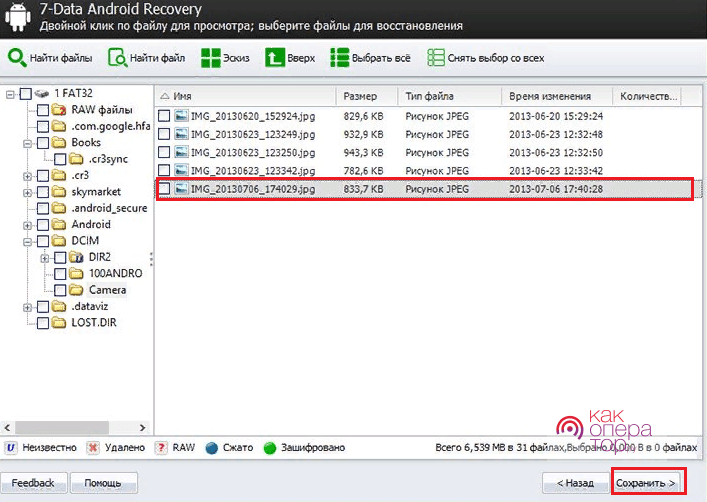The image size is (707, 502).
Task: Select the .cr3sync folder label
Action: click(x=108, y=159)
